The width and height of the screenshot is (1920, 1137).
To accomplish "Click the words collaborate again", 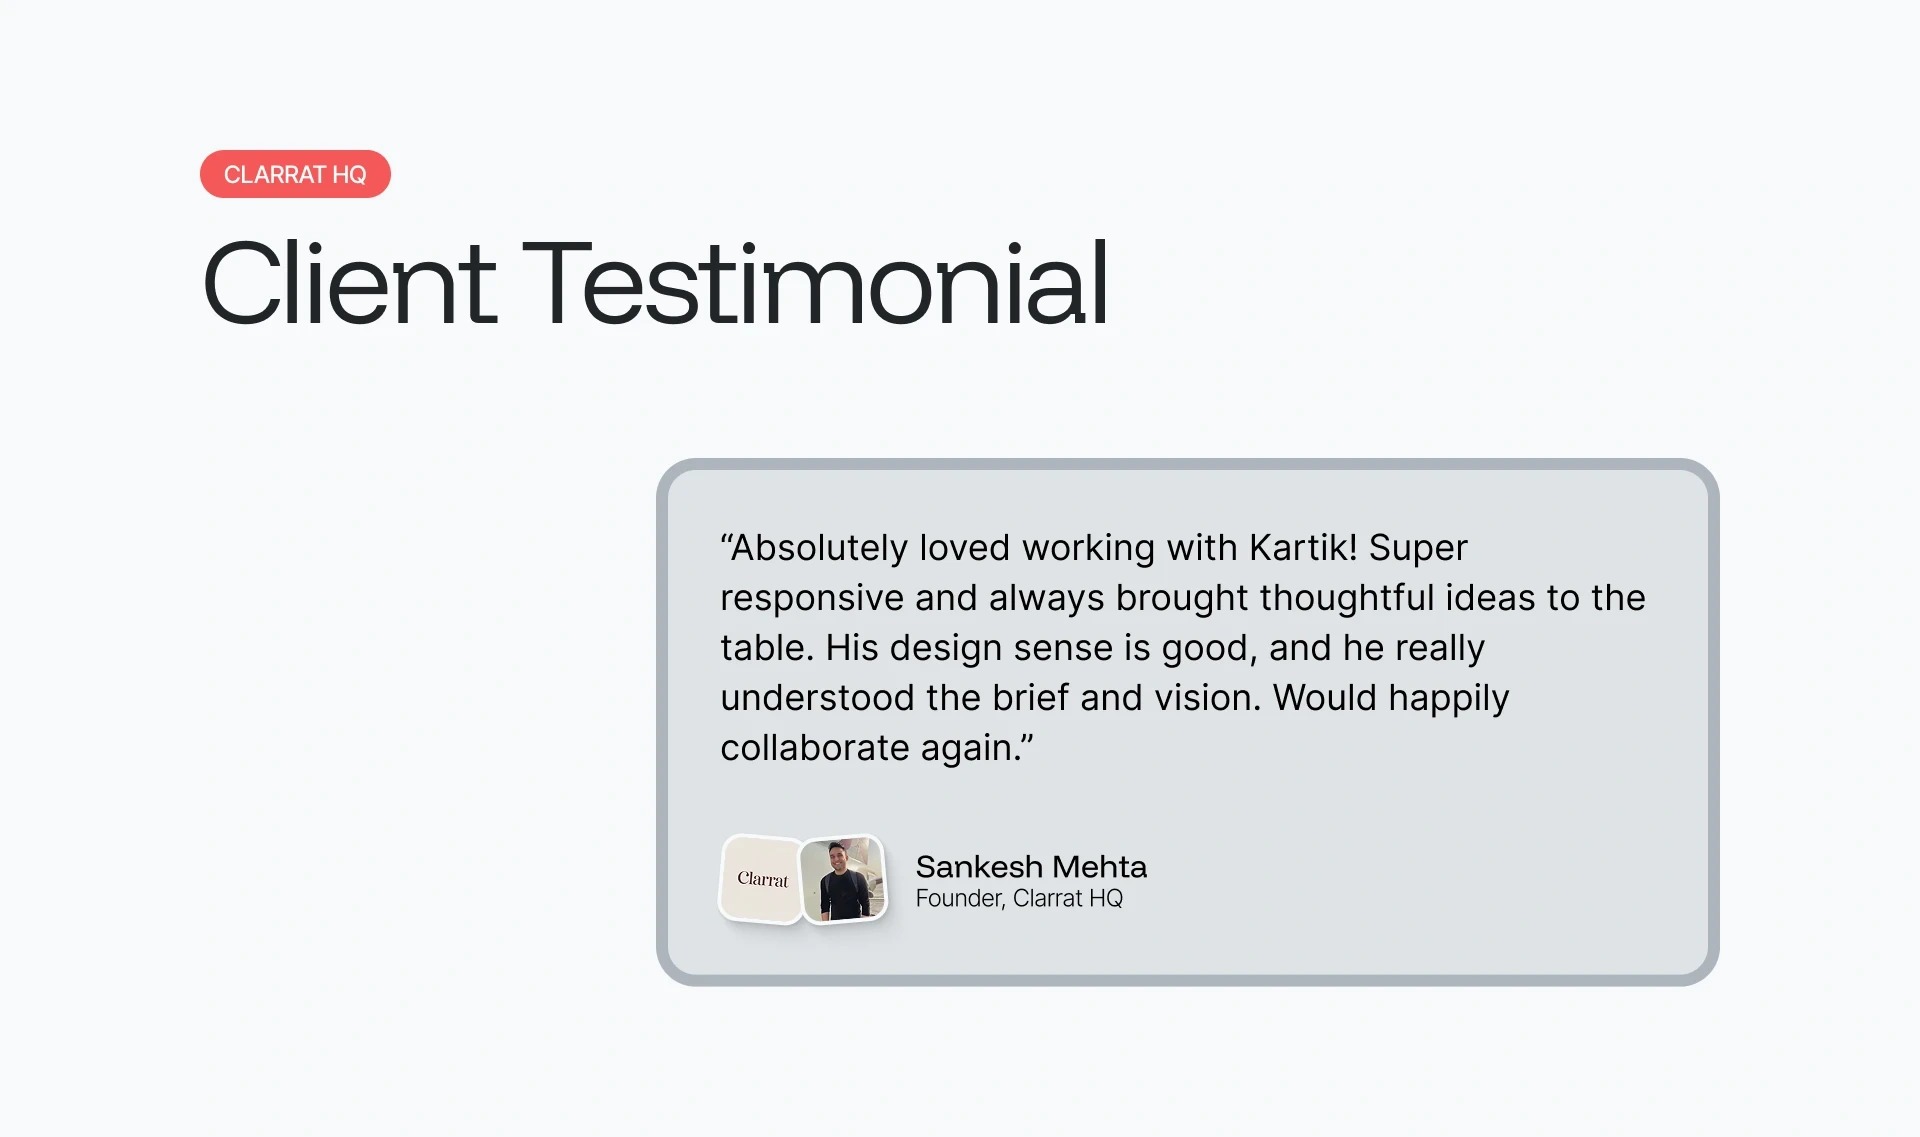I will click(871, 748).
